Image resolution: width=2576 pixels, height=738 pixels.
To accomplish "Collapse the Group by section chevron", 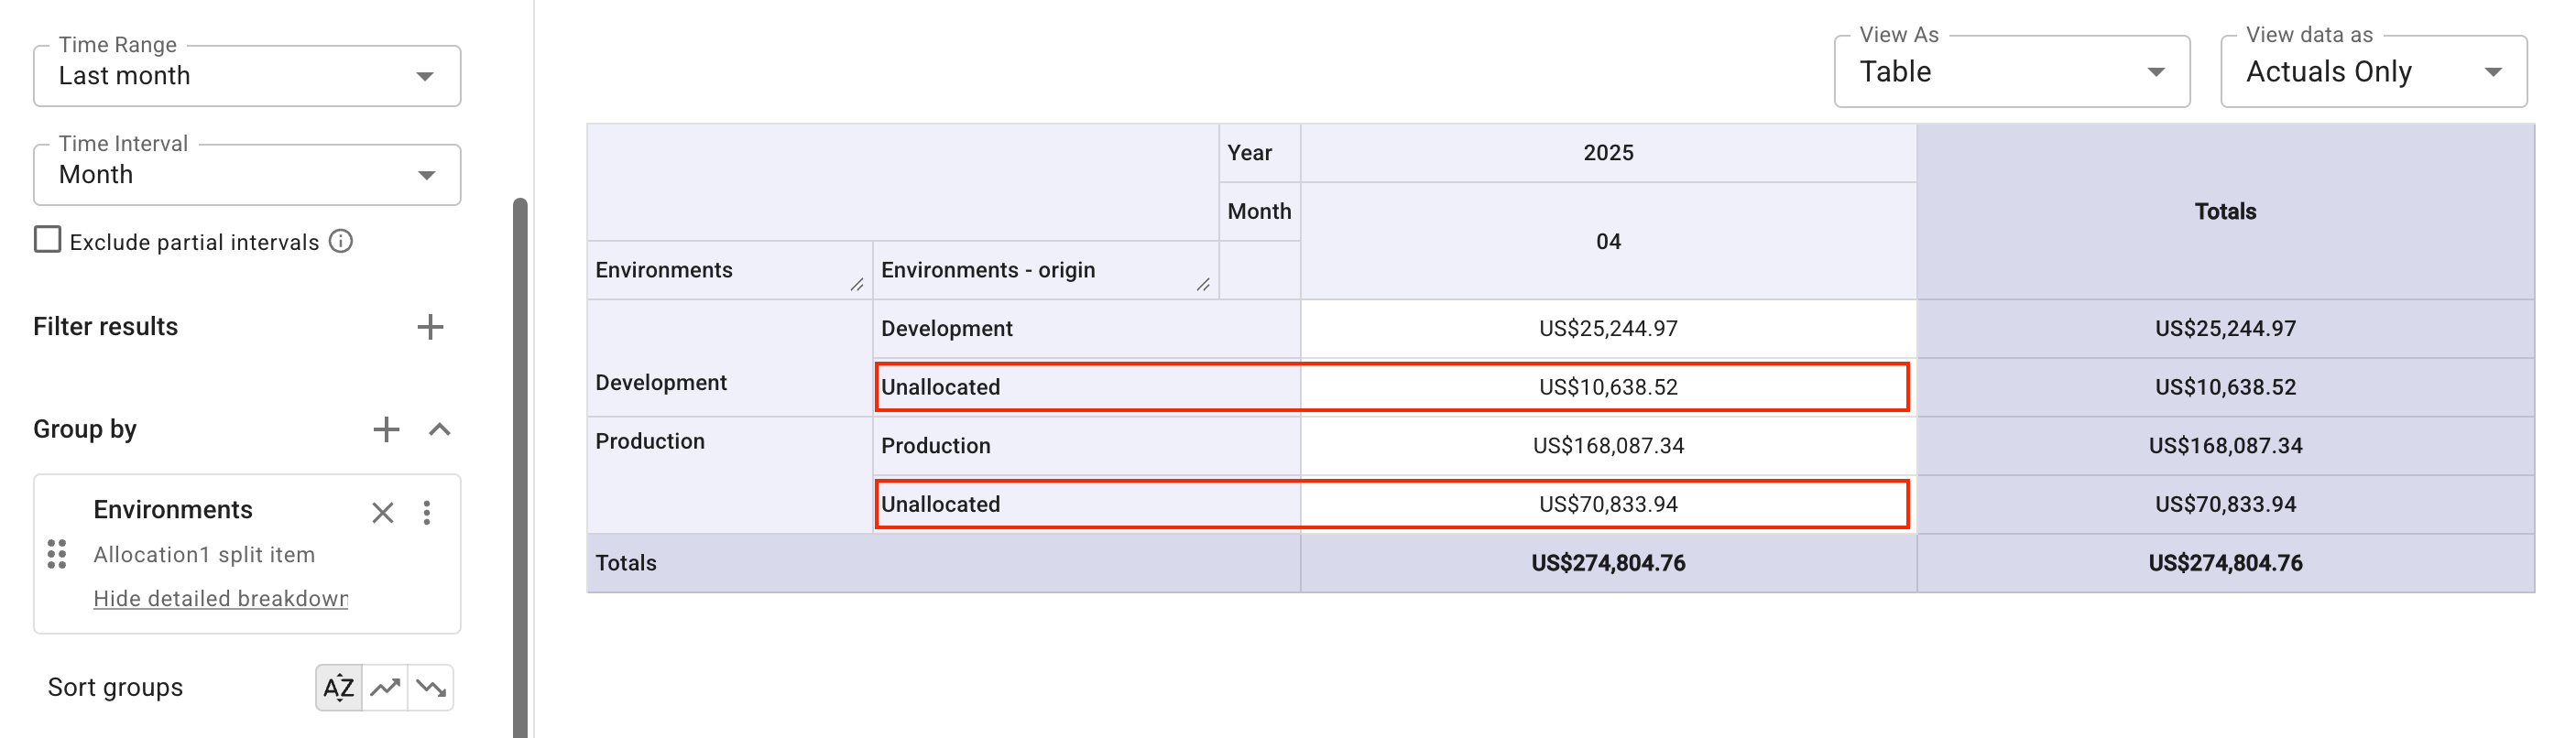I will pyautogui.click(x=440, y=430).
